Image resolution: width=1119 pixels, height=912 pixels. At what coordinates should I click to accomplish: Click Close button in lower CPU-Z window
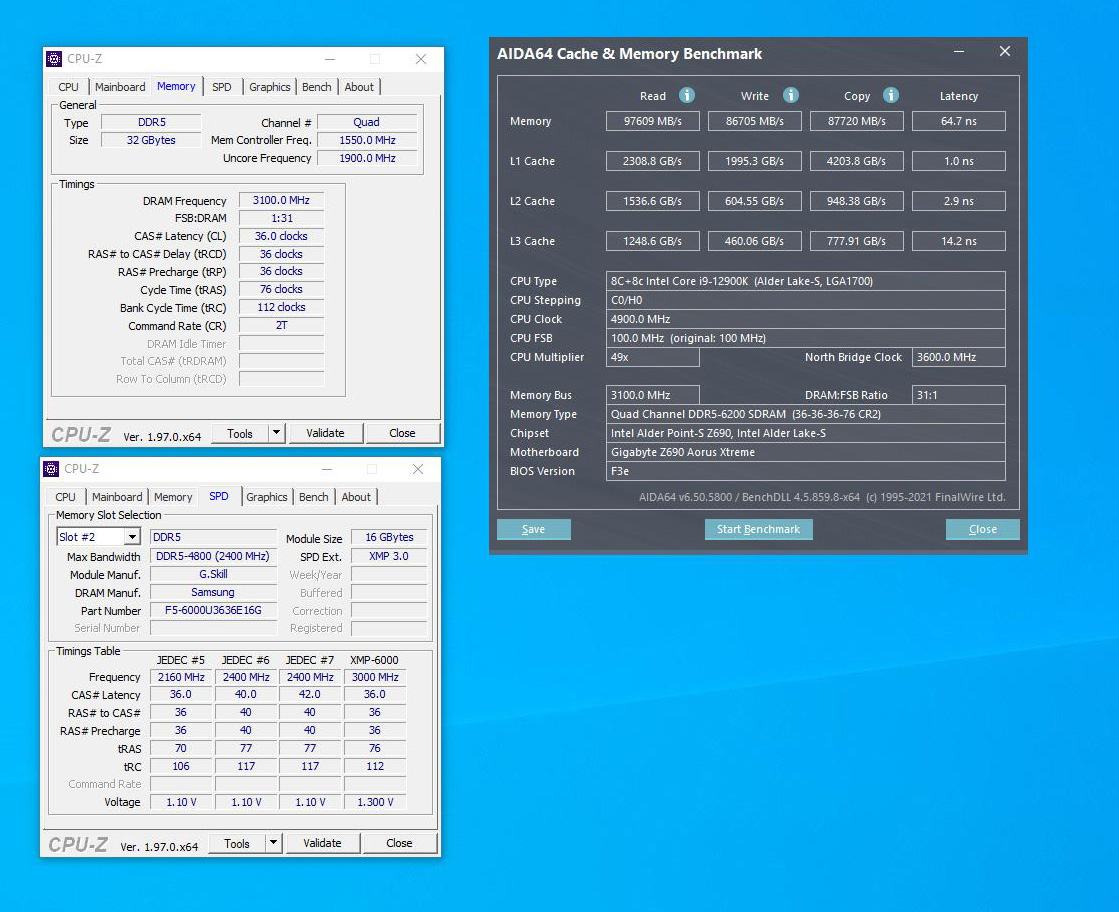pyautogui.click(x=400, y=843)
